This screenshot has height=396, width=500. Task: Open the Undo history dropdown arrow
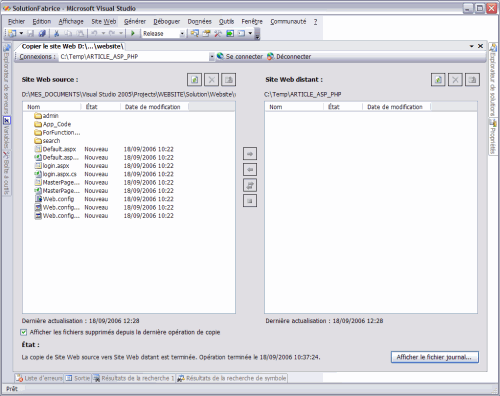coord(103,33)
